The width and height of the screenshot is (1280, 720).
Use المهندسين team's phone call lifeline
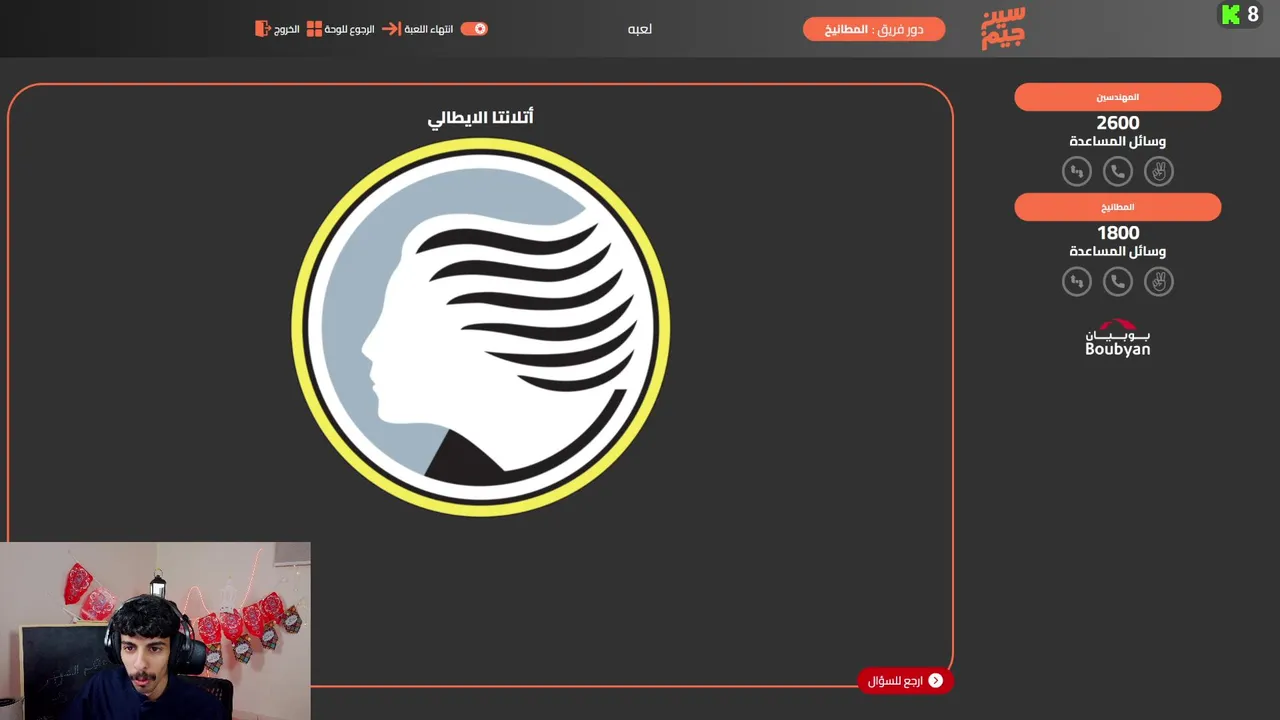pyautogui.click(x=1118, y=172)
